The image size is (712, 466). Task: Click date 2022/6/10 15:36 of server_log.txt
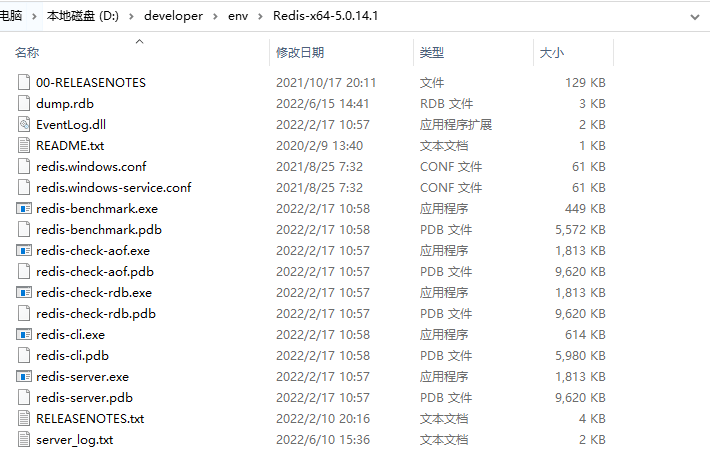point(323,440)
